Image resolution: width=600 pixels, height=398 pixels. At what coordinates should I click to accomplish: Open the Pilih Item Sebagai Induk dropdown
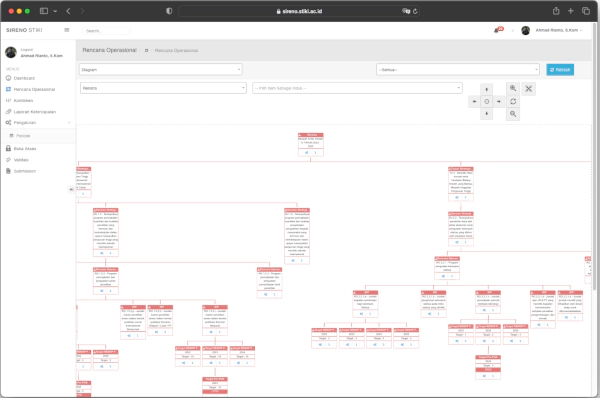[x=357, y=88]
